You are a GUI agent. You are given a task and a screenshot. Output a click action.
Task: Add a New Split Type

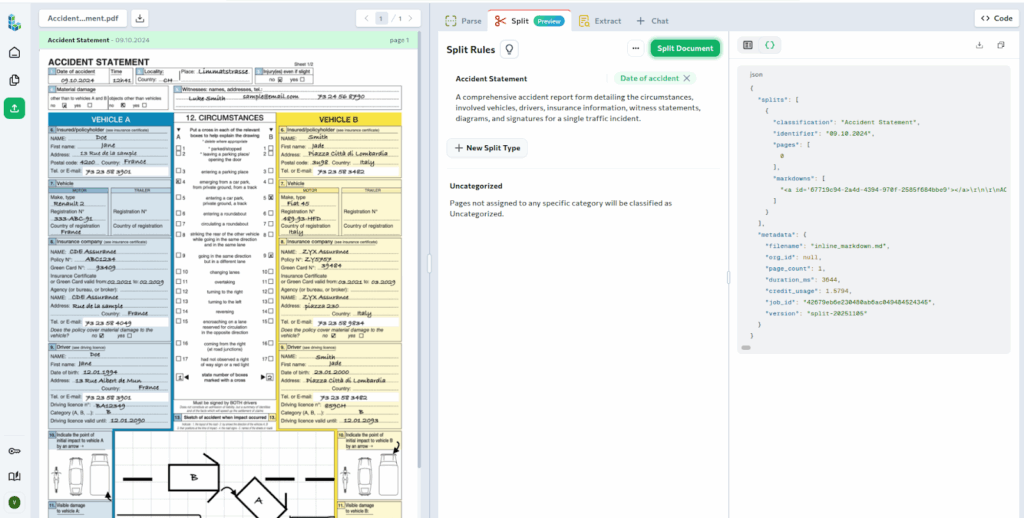click(x=487, y=148)
